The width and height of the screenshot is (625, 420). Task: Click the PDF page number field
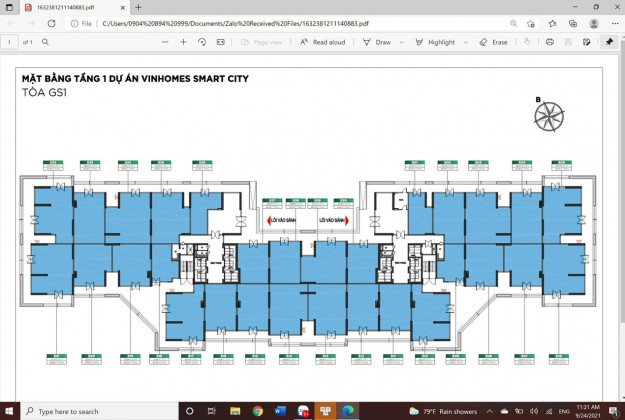coord(10,42)
